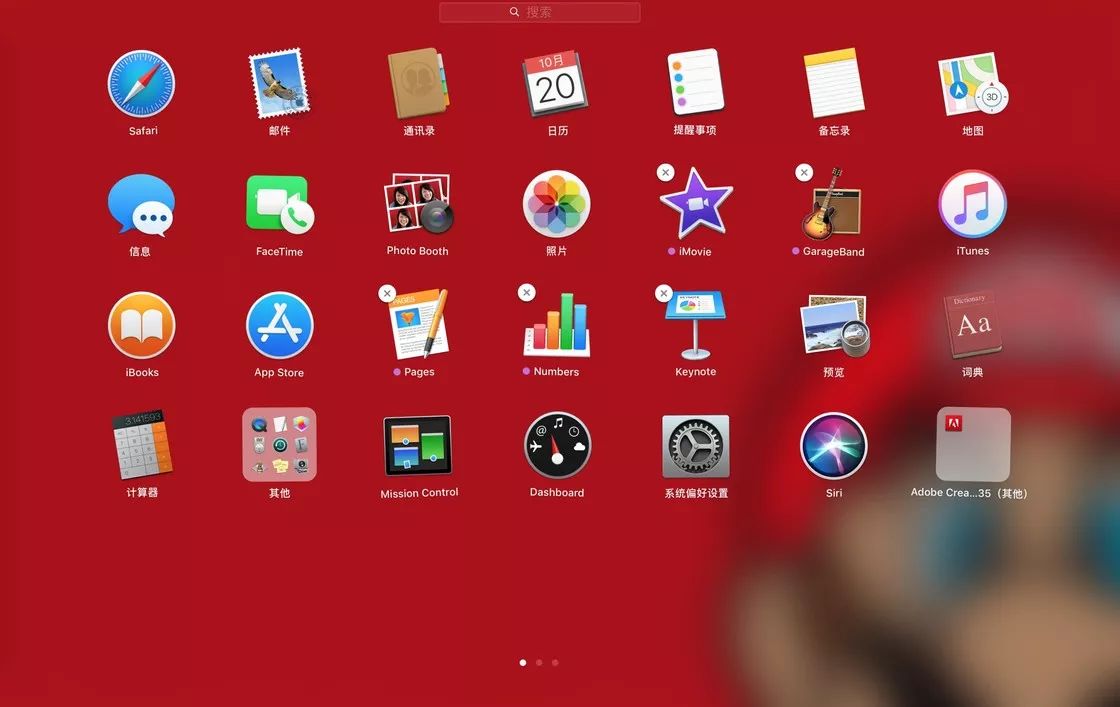The height and width of the screenshot is (707, 1120).
Task: Launch iBooks
Action: (141, 326)
